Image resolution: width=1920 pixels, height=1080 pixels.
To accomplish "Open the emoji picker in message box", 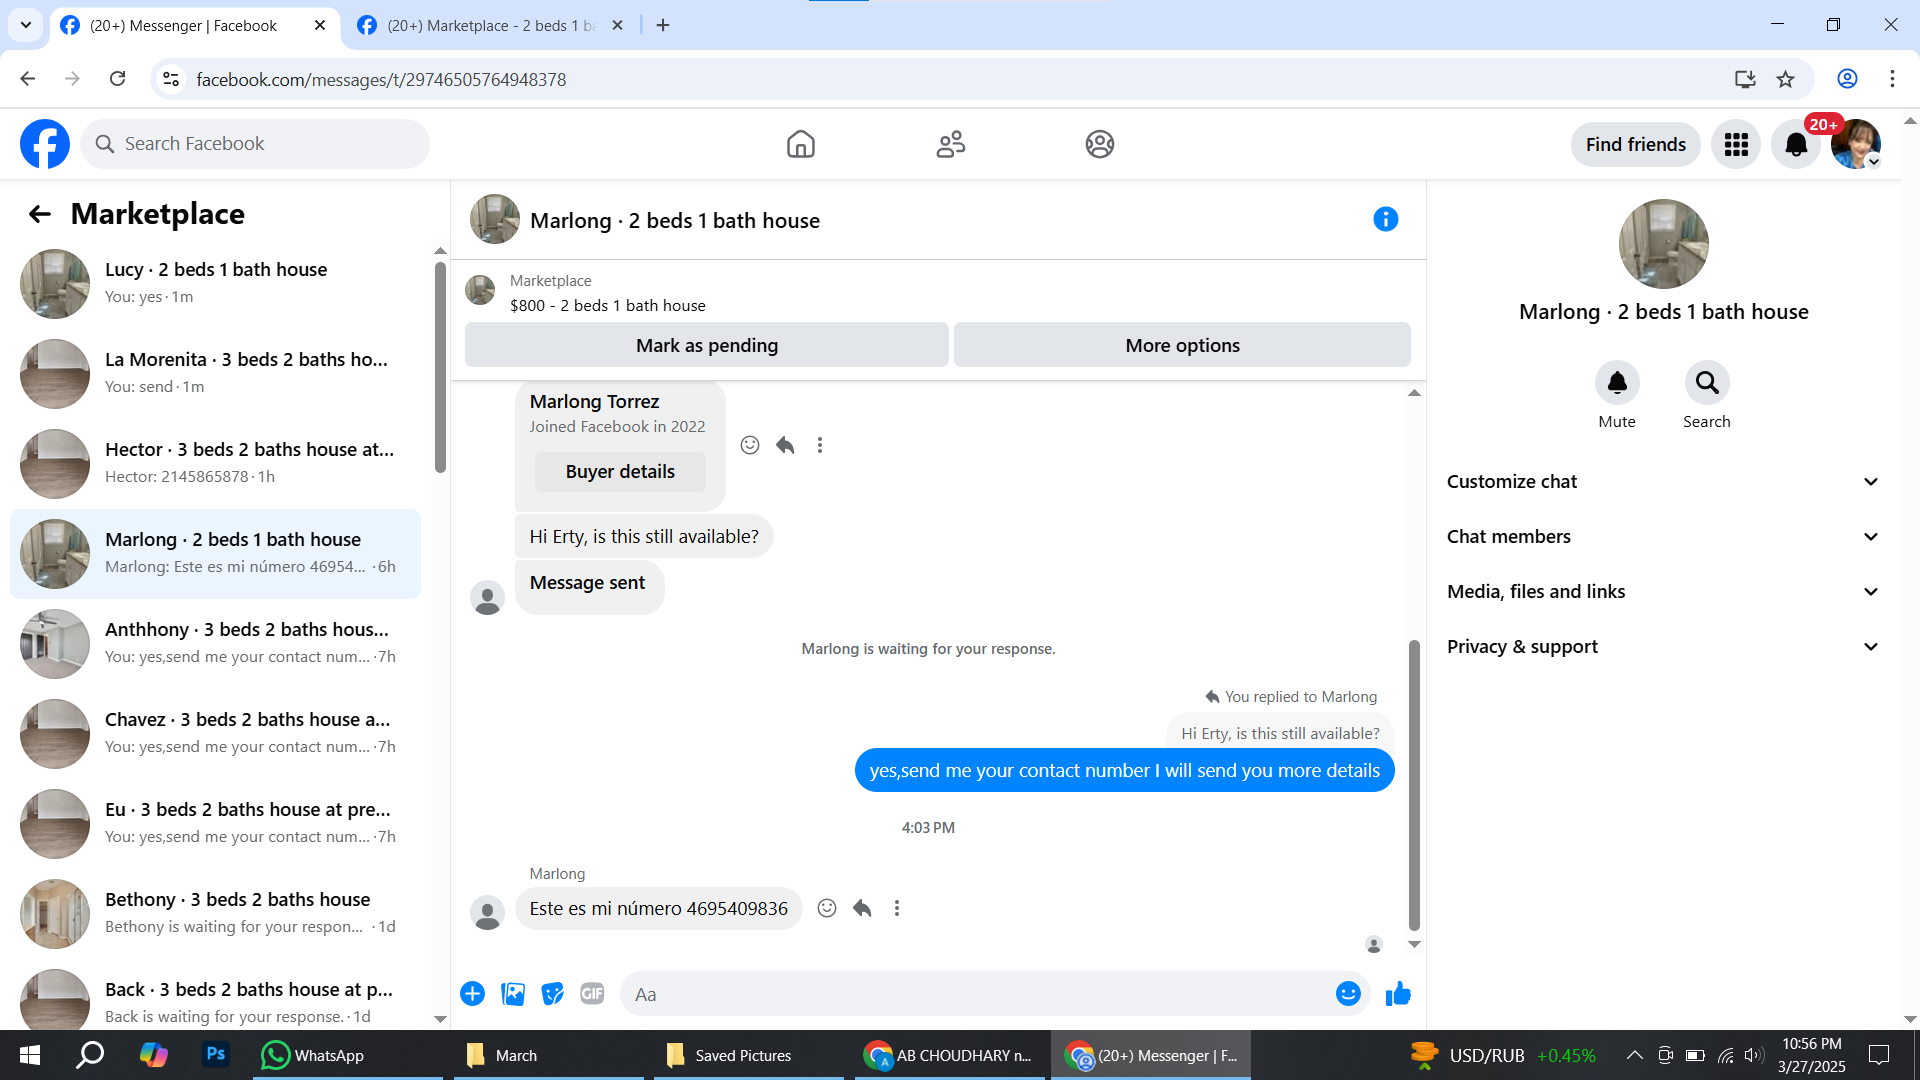I will click(x=1348, y=994).
